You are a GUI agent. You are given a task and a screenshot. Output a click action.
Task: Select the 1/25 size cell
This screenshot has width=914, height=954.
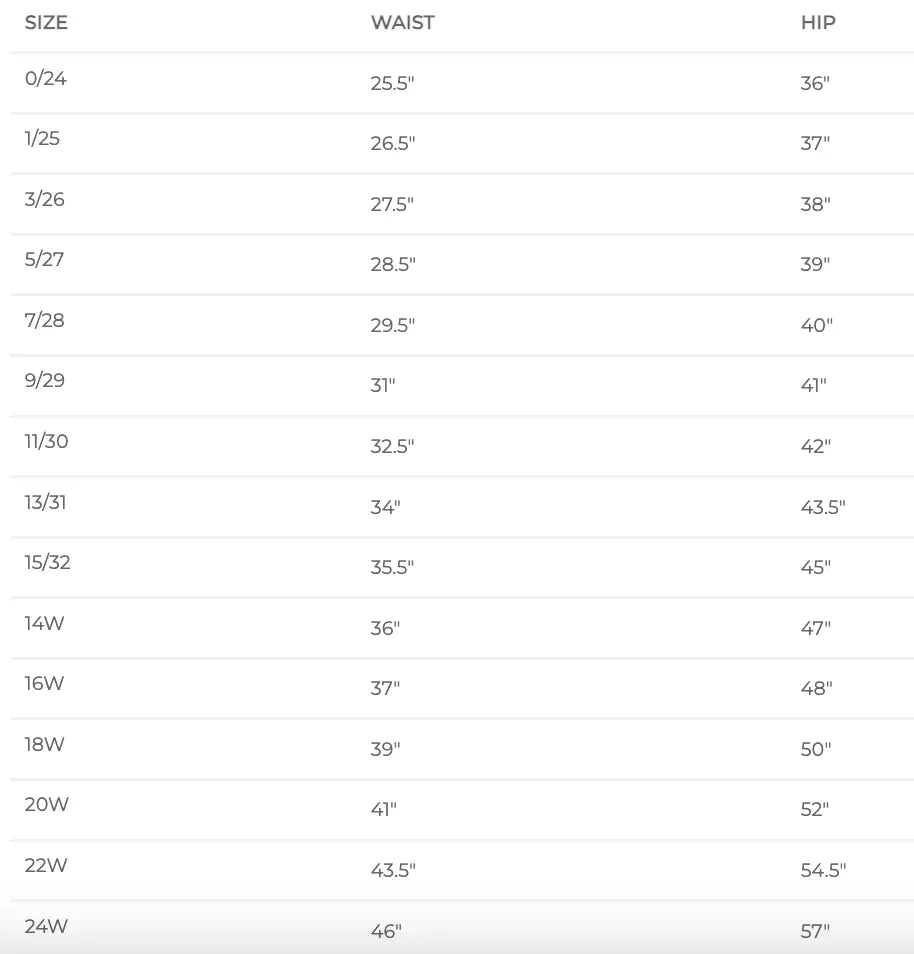pos(42,138)
